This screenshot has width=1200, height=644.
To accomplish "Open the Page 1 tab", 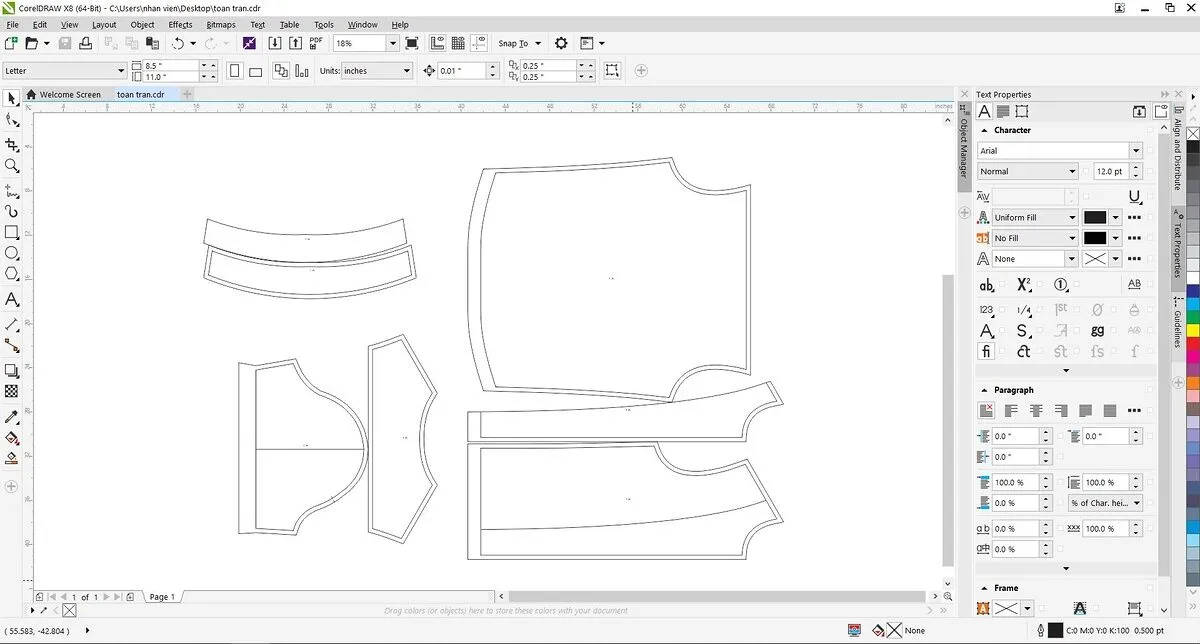I will click(162, 597).
